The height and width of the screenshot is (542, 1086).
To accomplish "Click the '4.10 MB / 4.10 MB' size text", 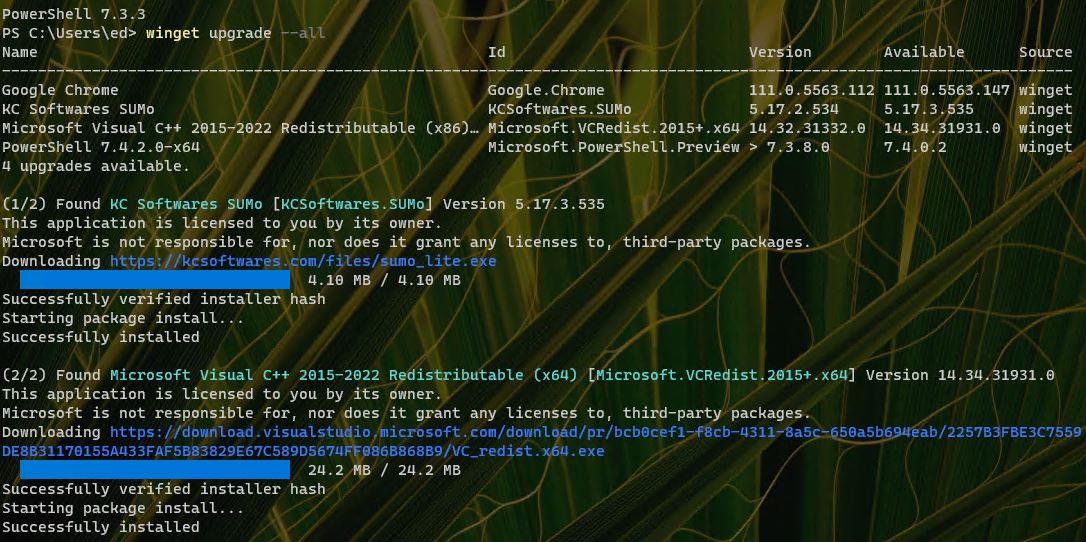I will (384, 280).
